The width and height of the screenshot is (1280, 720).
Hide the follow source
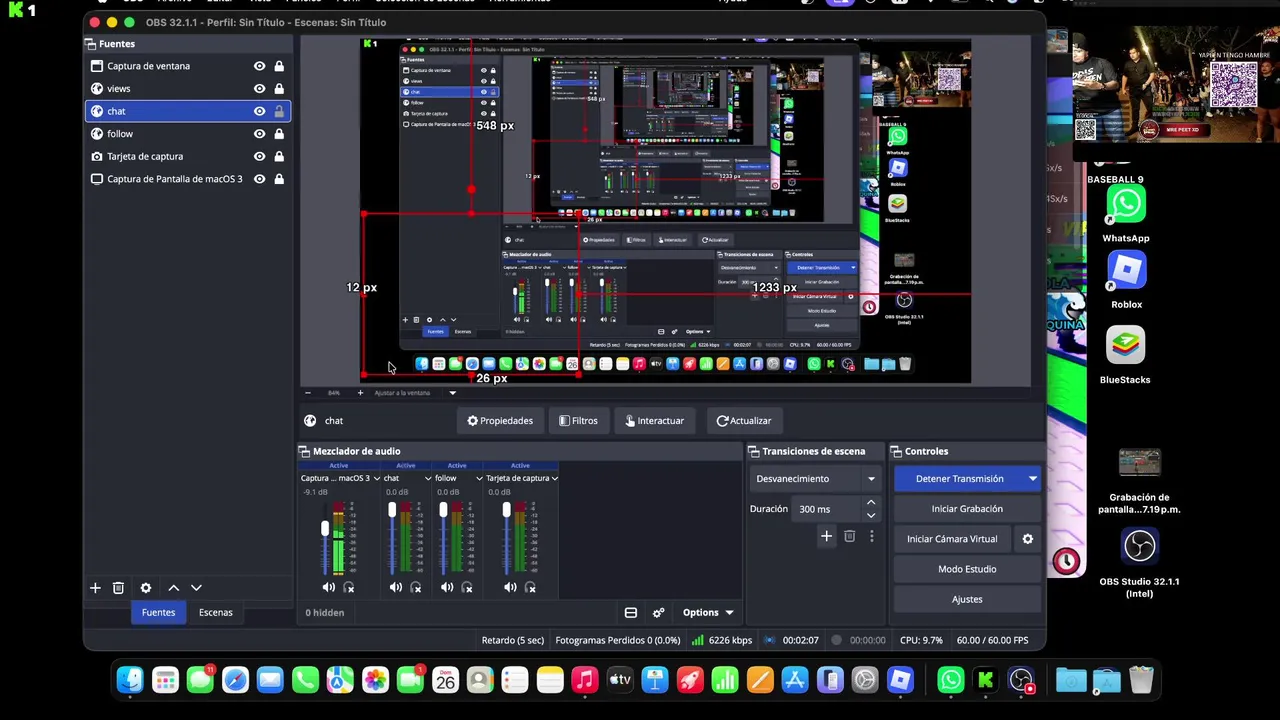[259, 133]
